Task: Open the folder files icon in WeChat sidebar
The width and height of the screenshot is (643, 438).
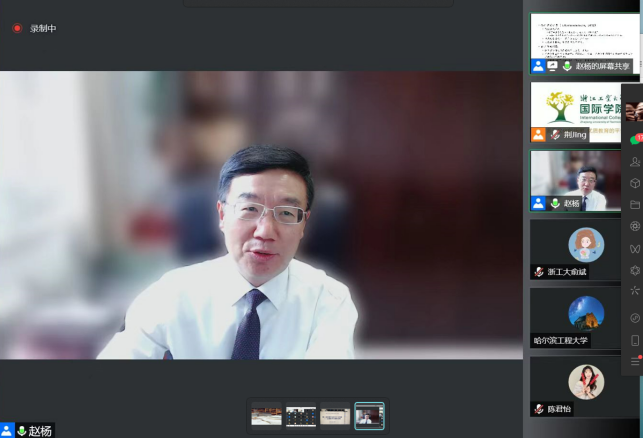Action: (x=635, y=204)
